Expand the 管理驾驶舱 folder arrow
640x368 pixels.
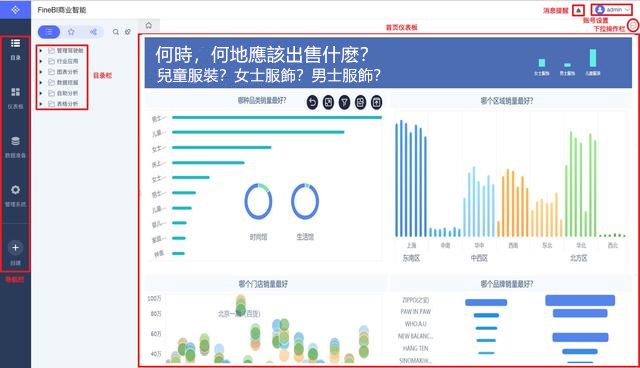click(x=41, y=51)
